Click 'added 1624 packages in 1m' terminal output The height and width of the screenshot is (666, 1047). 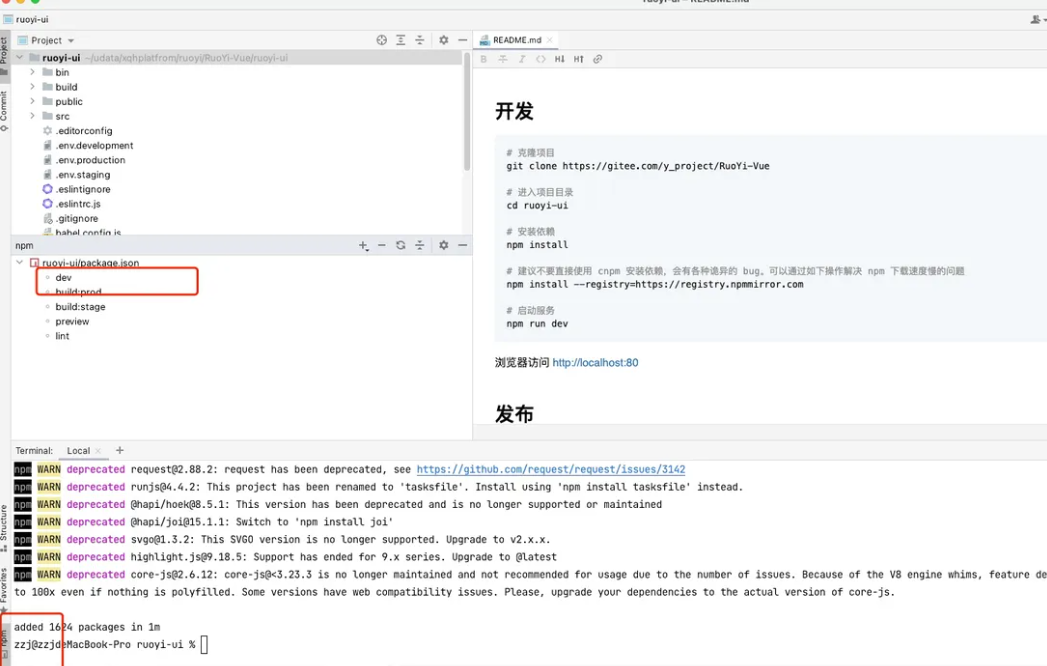[87, 627]
